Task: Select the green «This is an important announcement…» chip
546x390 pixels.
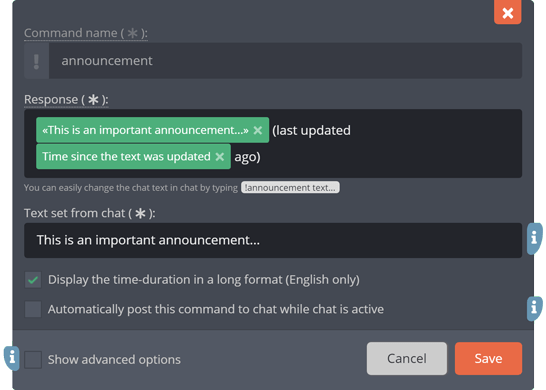Action: point(145,130)
